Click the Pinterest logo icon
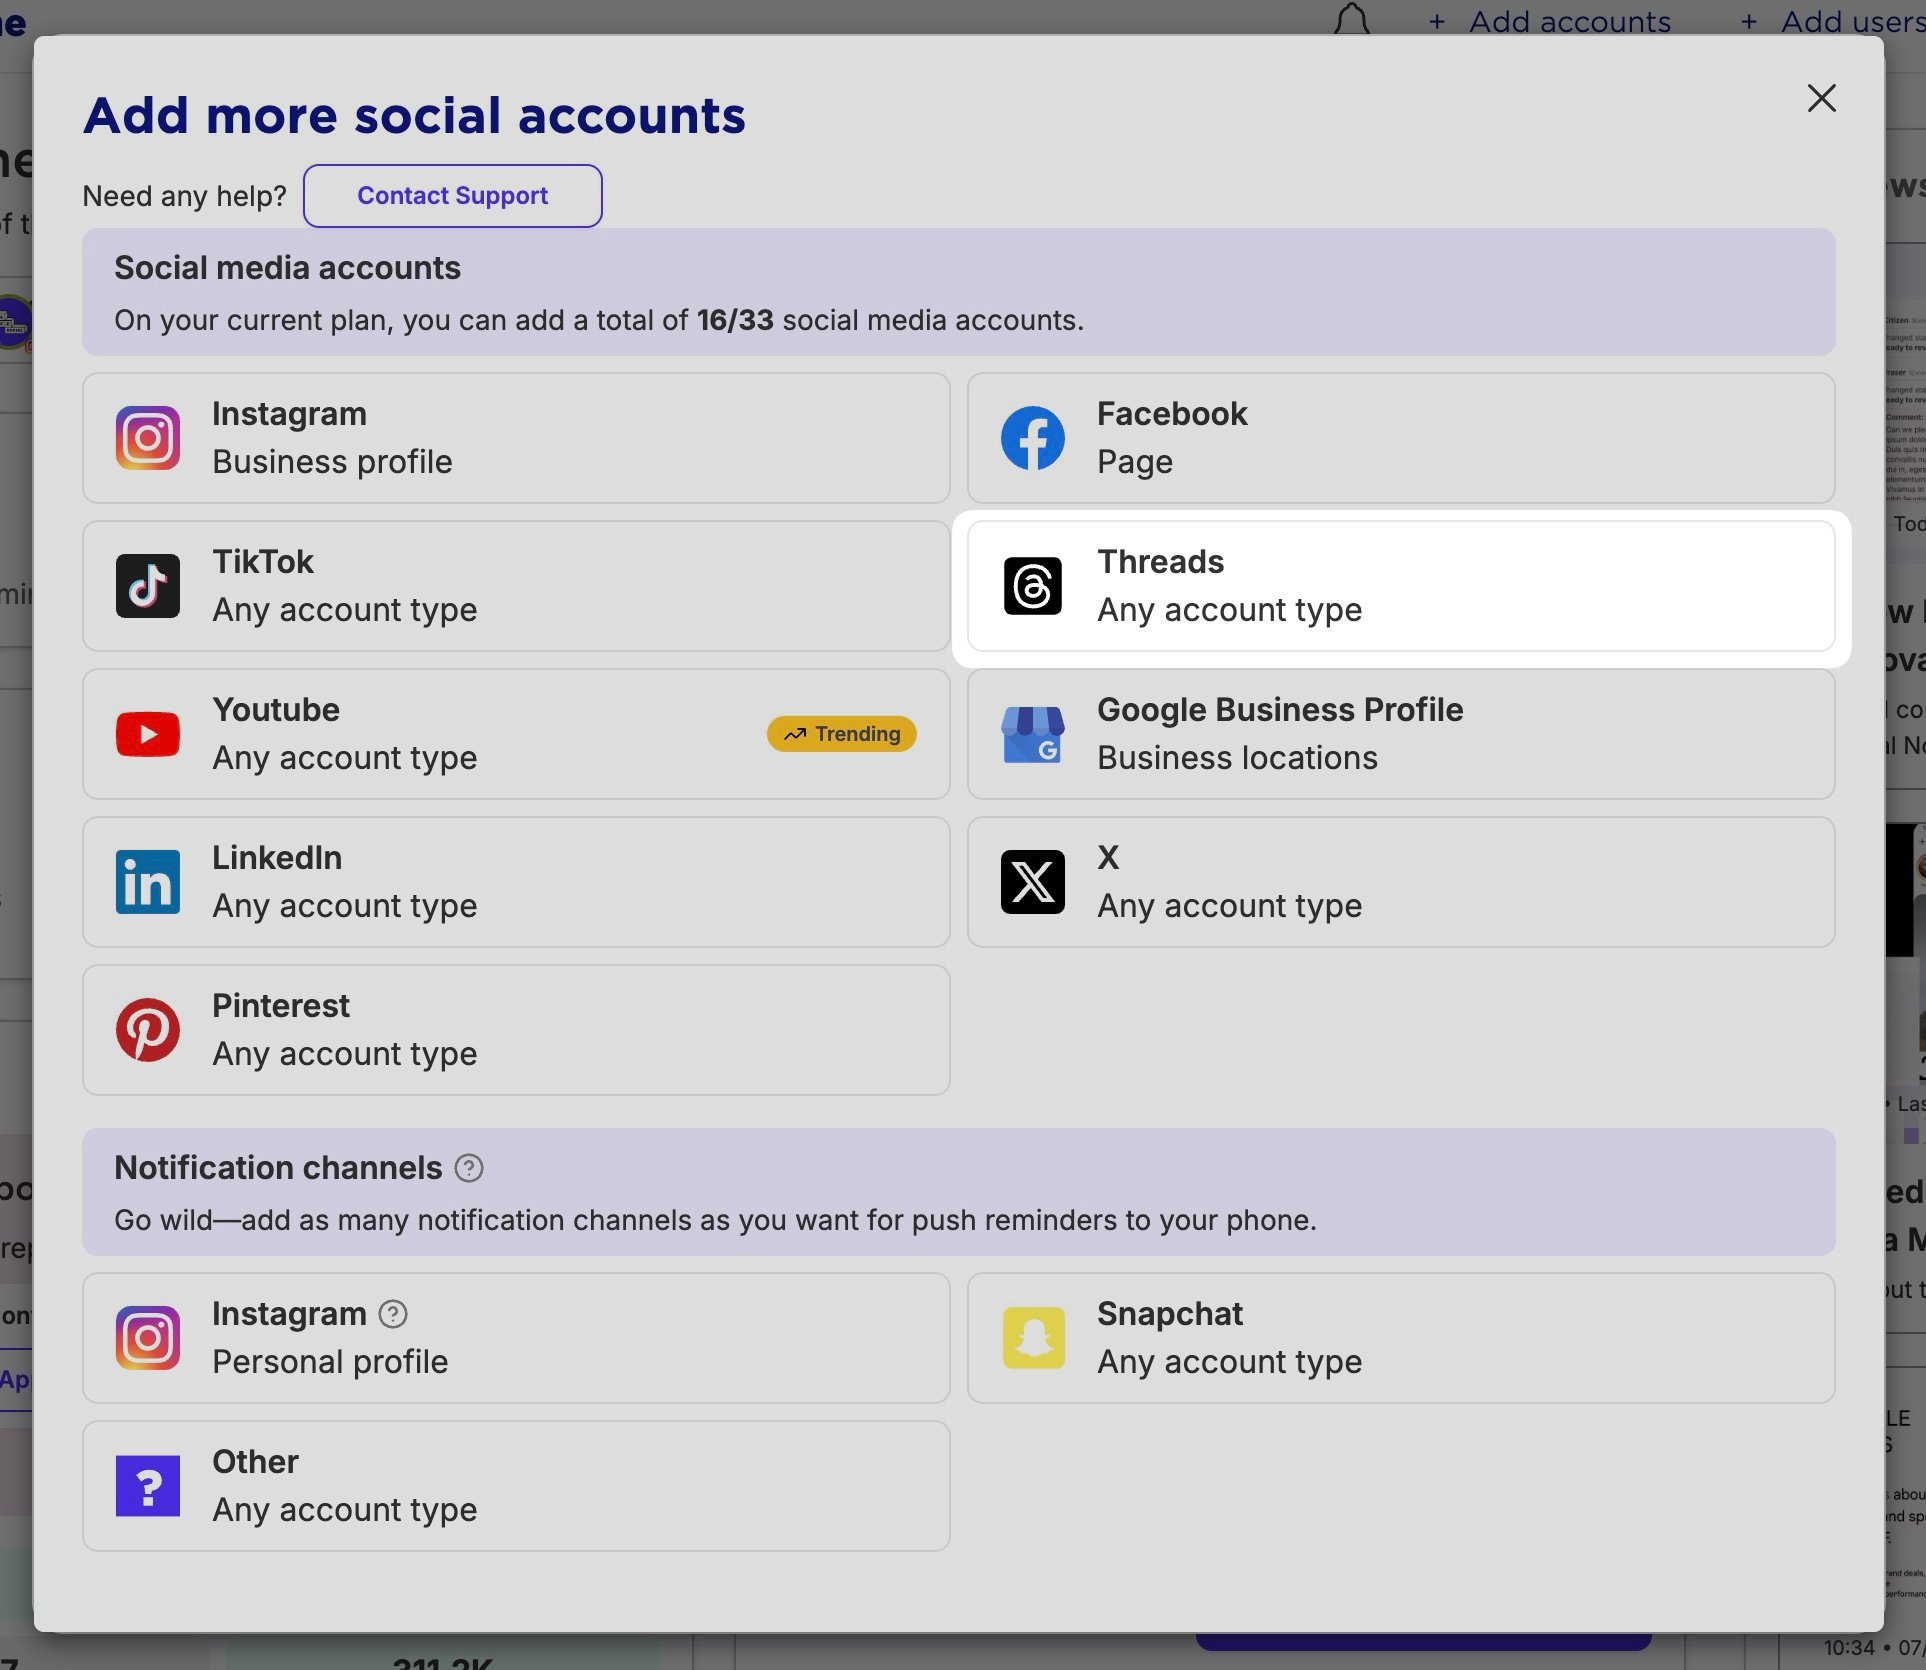 click(x=148, y=1030)
